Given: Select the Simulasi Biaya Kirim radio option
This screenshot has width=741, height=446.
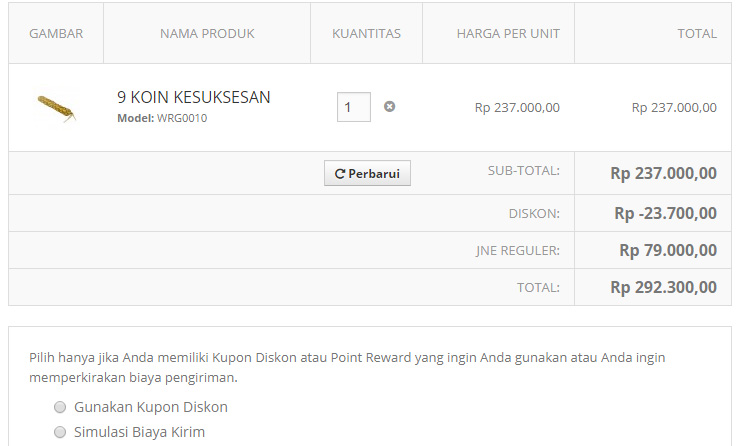Looking at the screenshot, I should [x=60, y=432].
